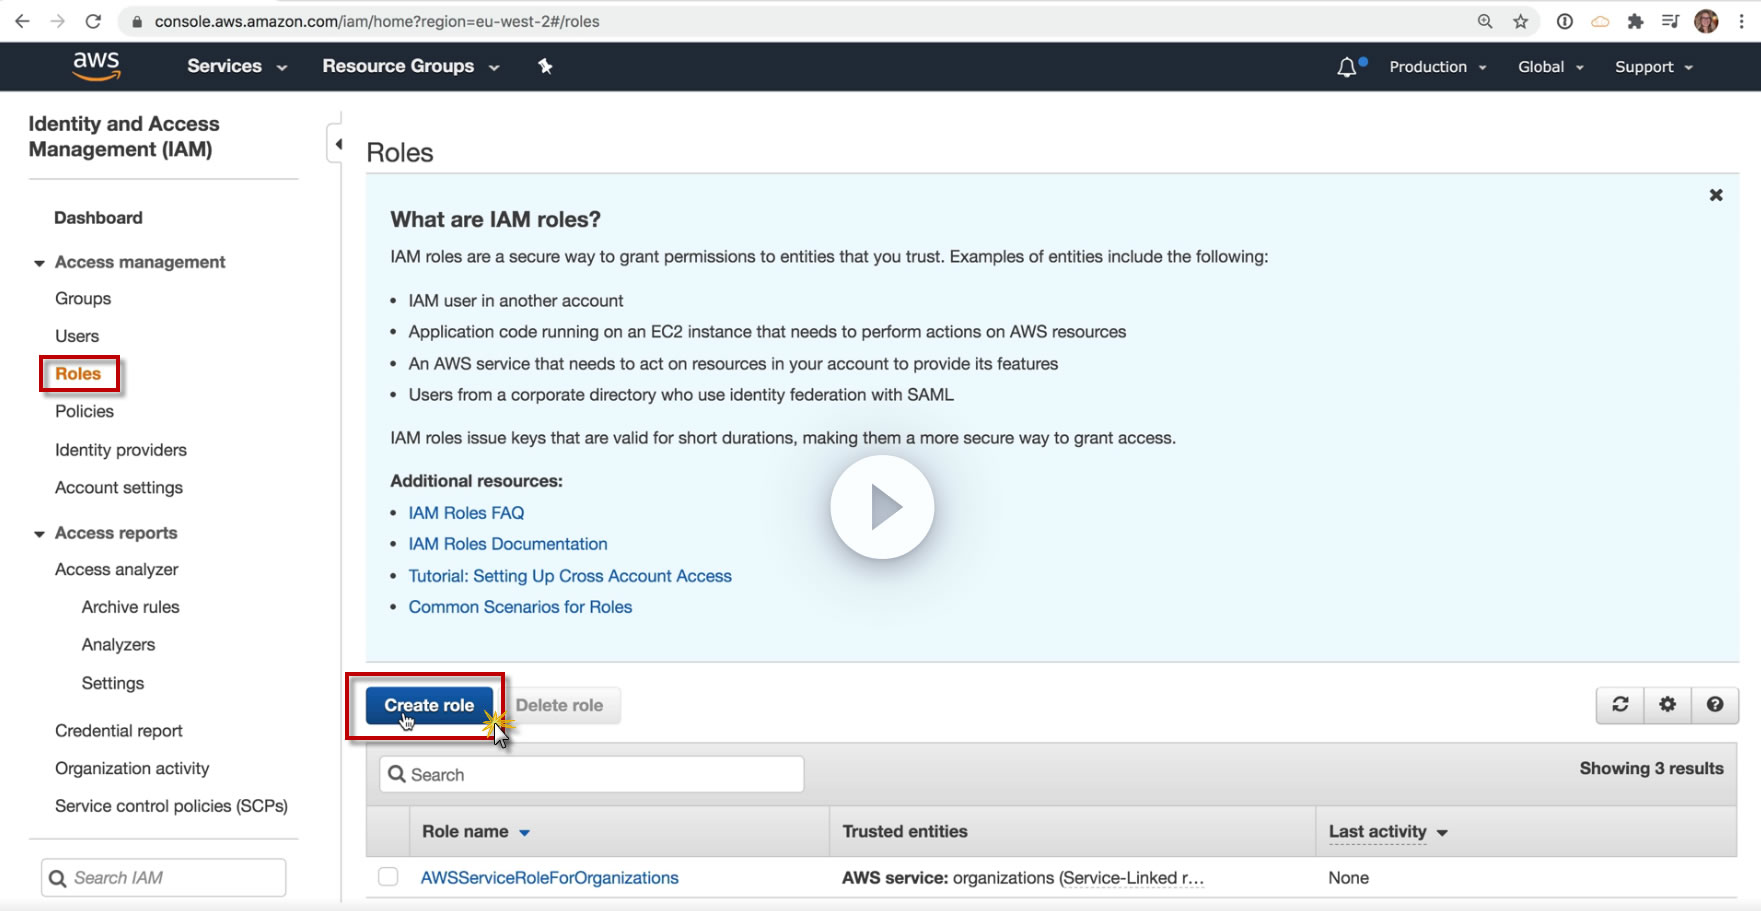Collapse the Access management section

pyautogui.click(x=39, y=263)
